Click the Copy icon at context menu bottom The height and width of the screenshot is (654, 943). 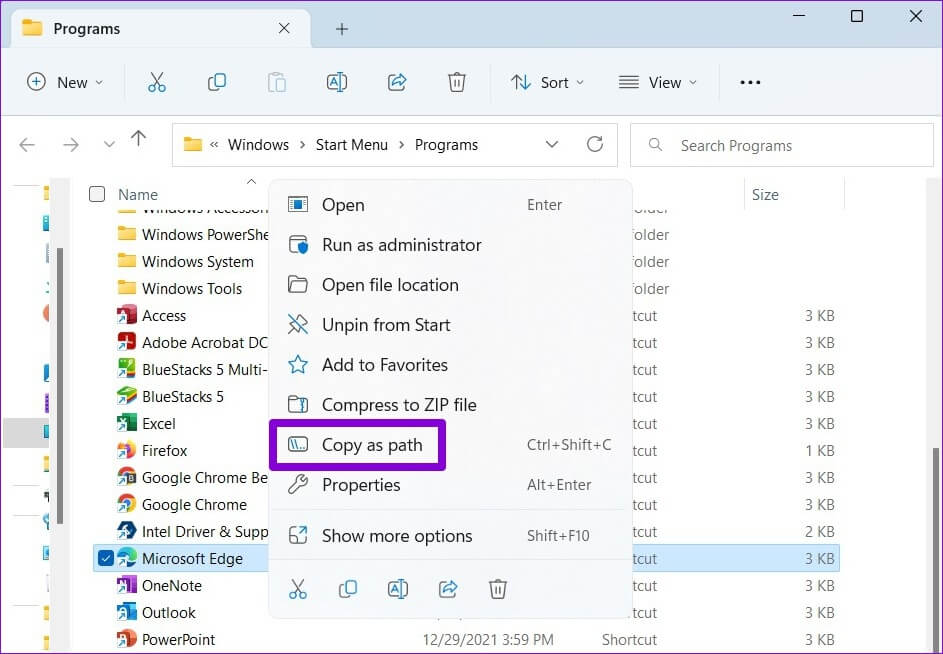348,589
